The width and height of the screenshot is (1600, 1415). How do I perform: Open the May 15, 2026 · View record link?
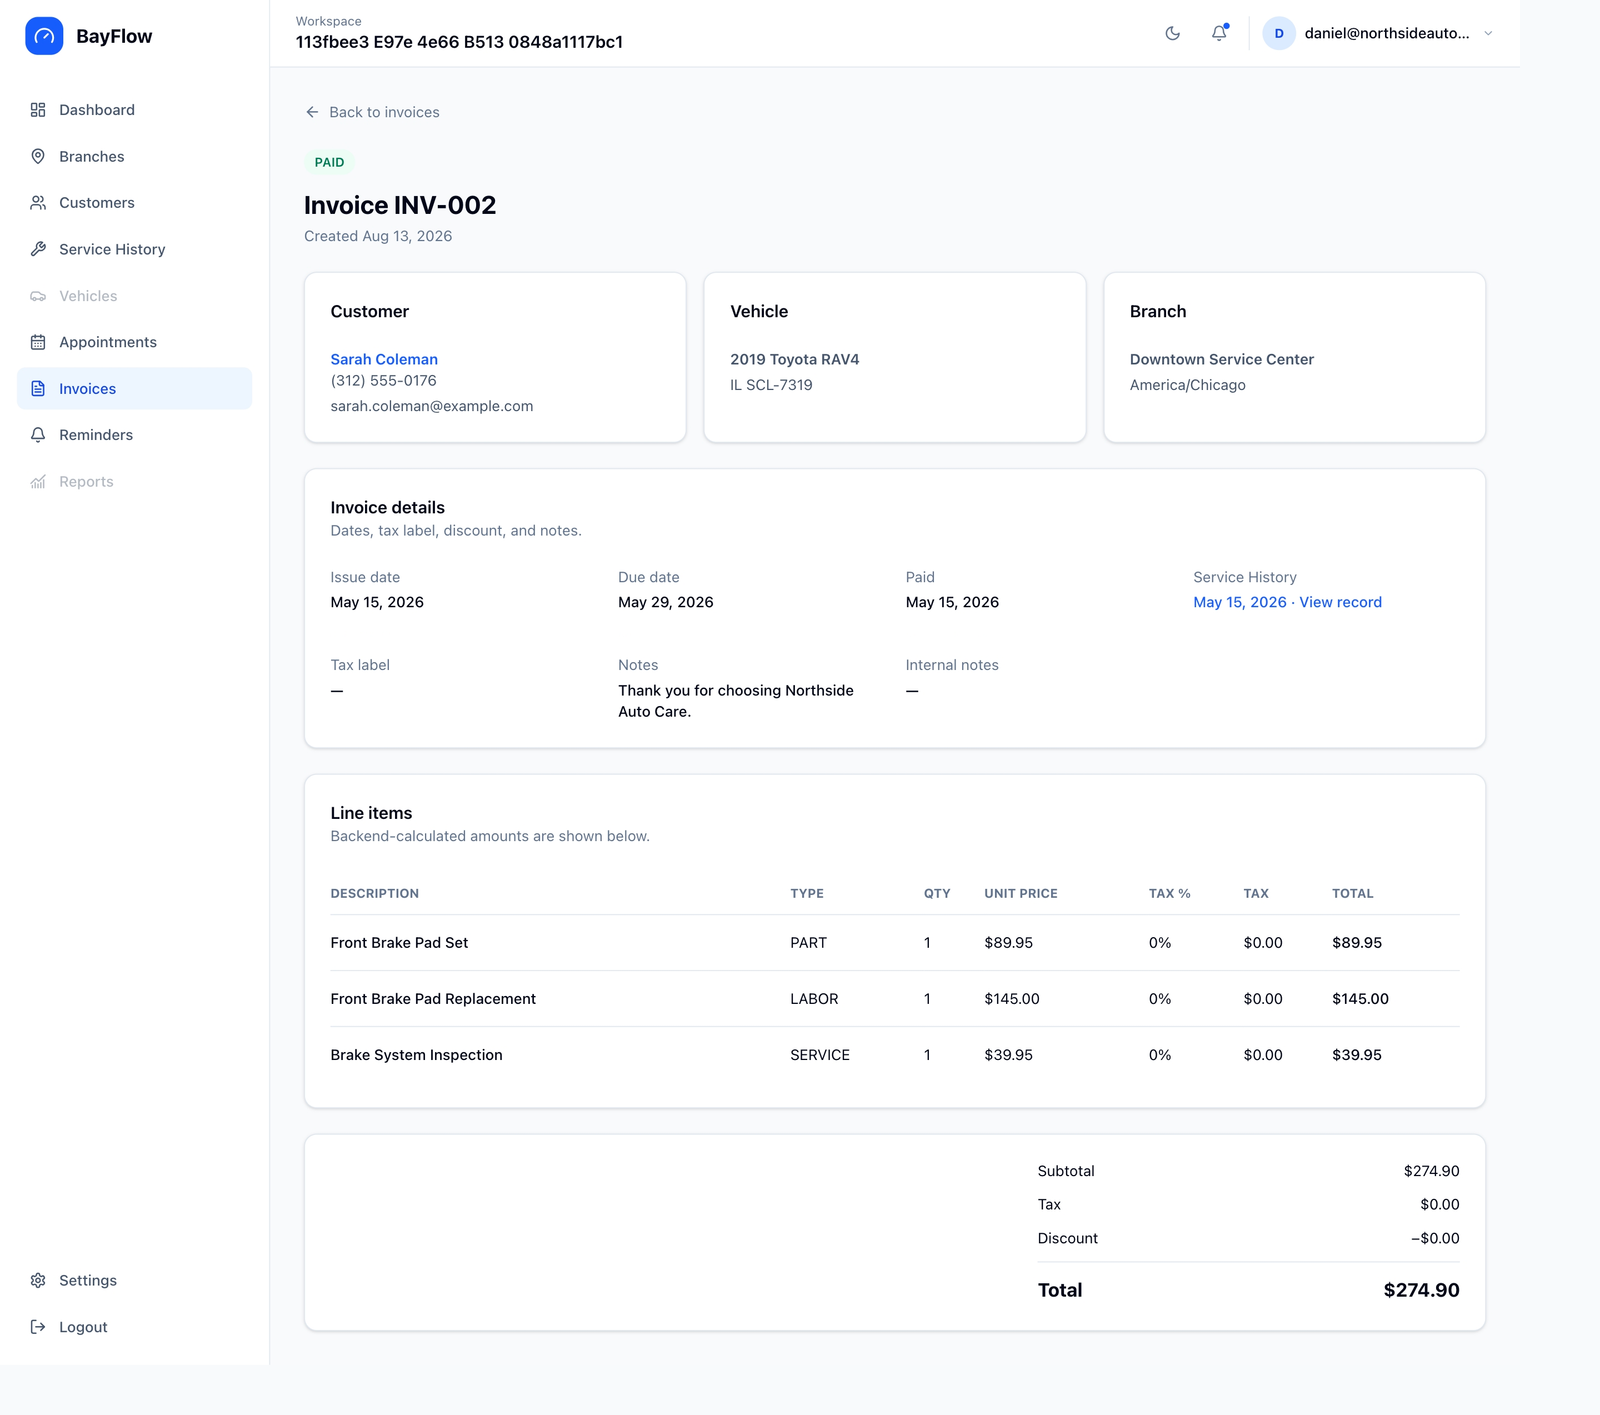click(1287, 602)
